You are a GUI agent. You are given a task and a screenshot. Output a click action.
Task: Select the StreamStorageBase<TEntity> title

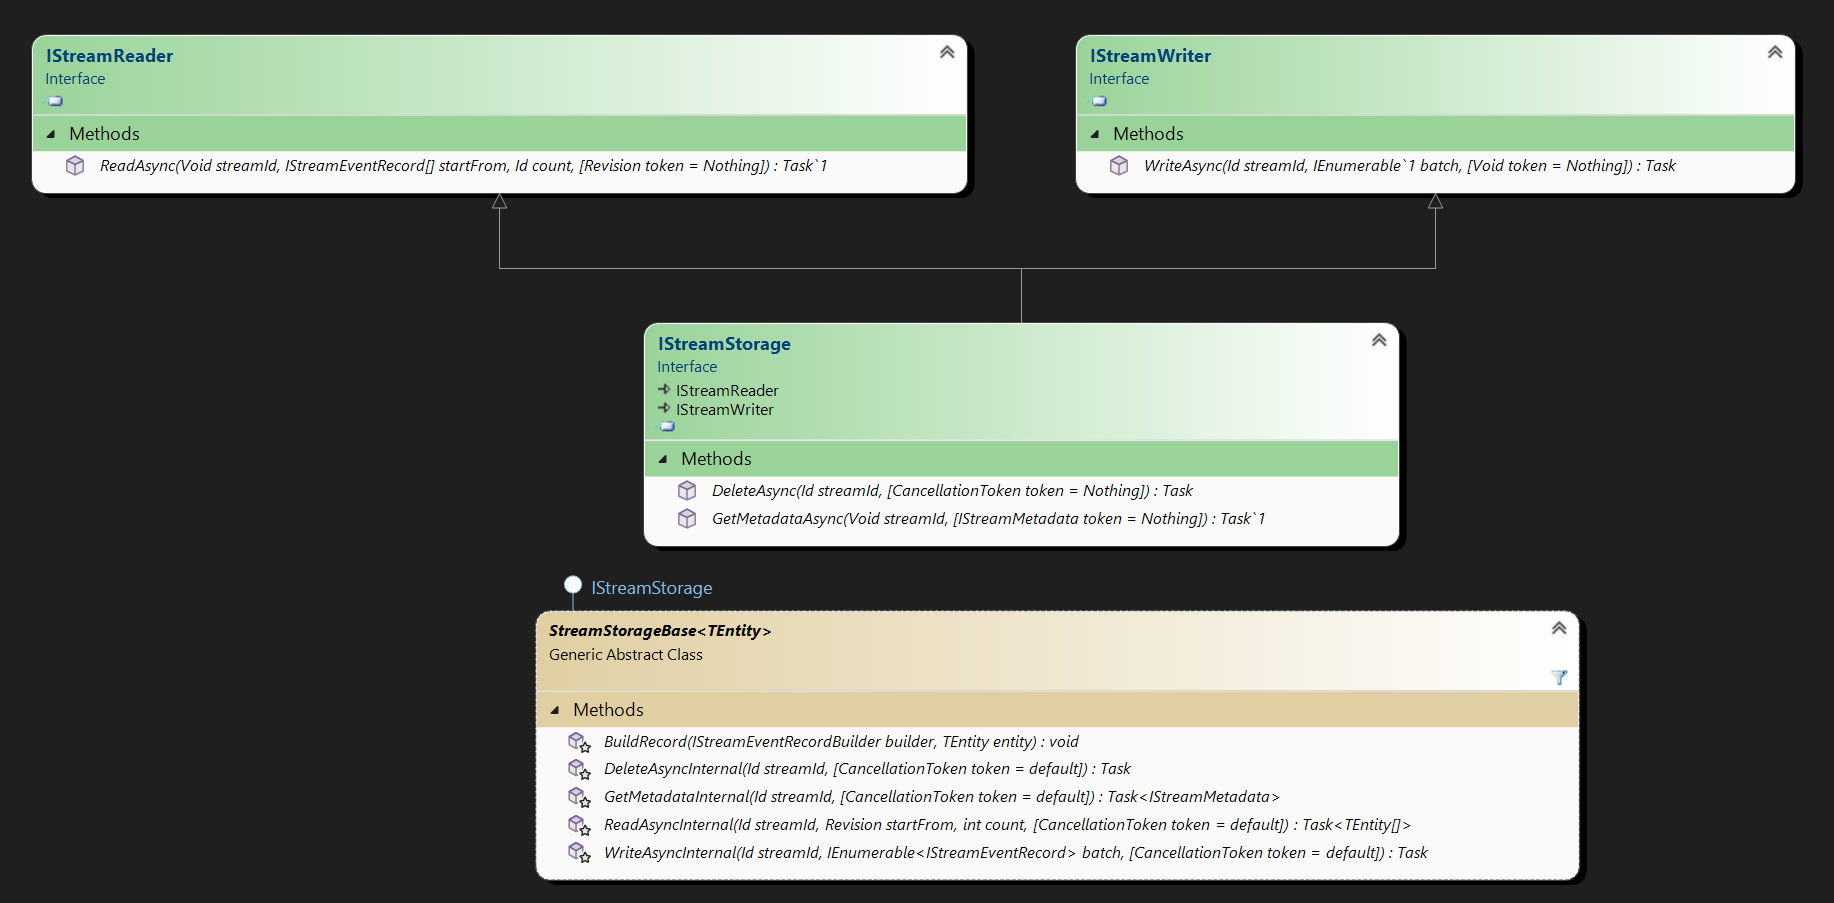pyautogui.click(x=660, y=631)
